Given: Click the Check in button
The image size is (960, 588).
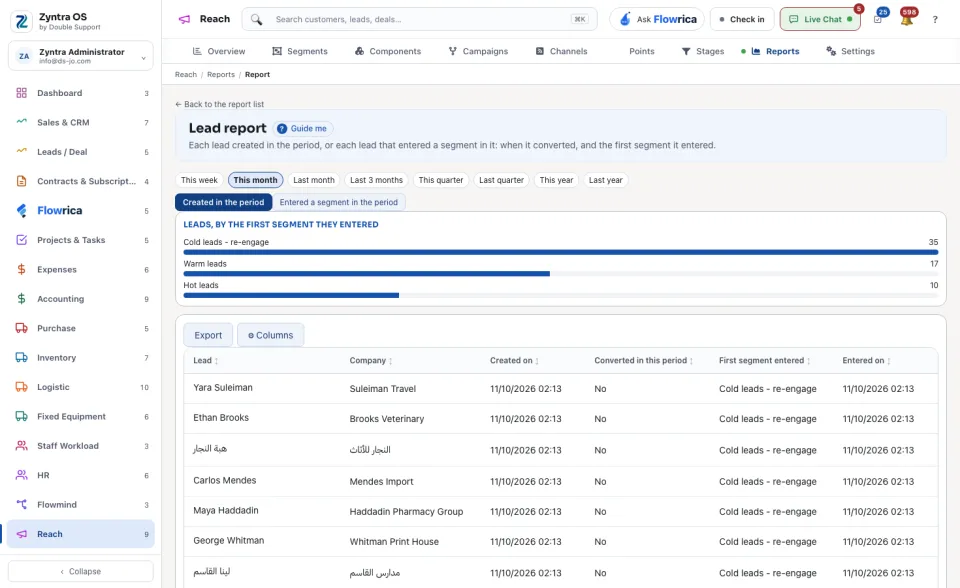Looking at the screenshot, I should (742, 20).
